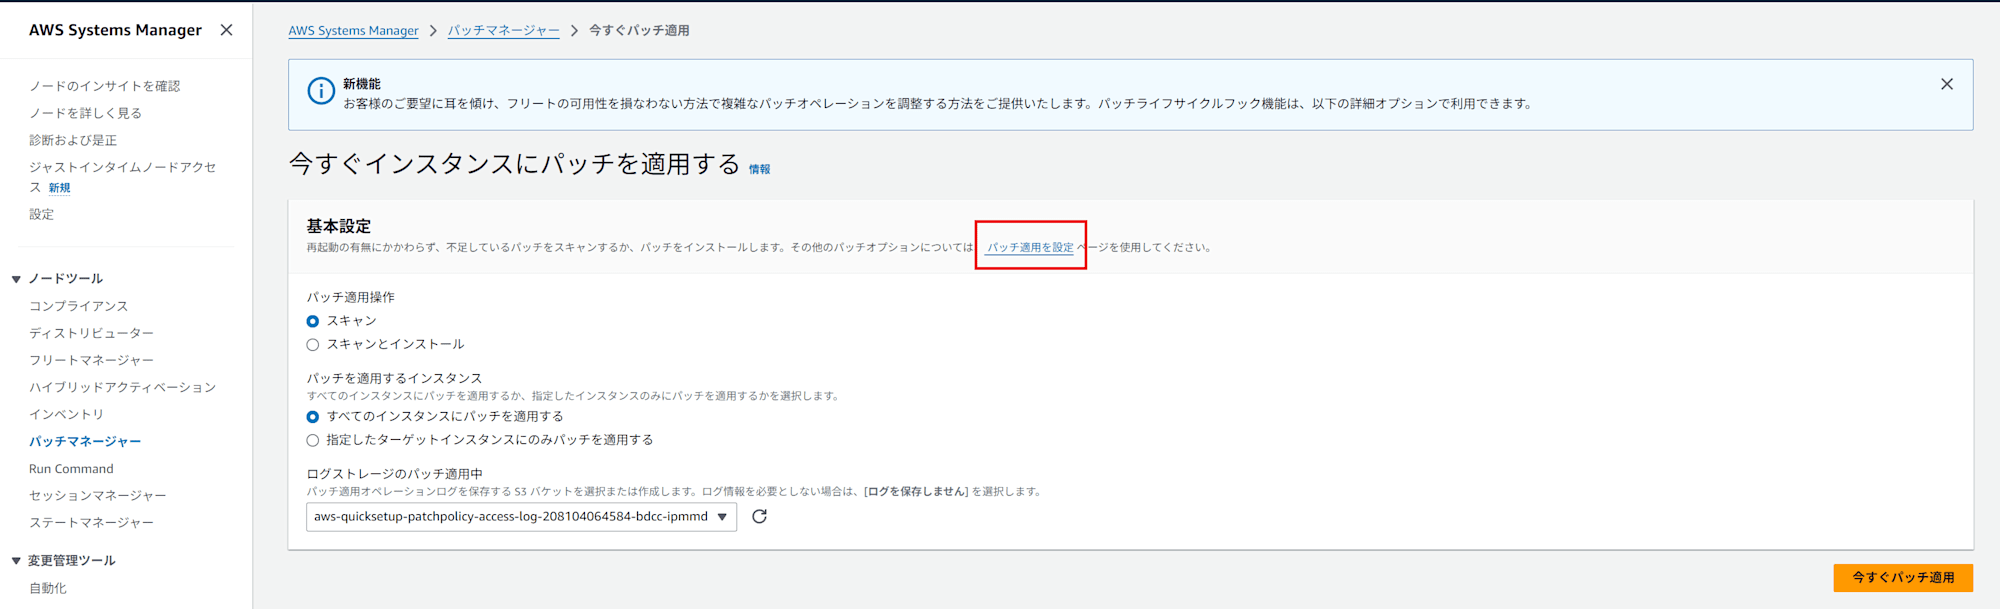
Task: Open ハイブリッドアクティベーション page
Action: coord(122,387)
